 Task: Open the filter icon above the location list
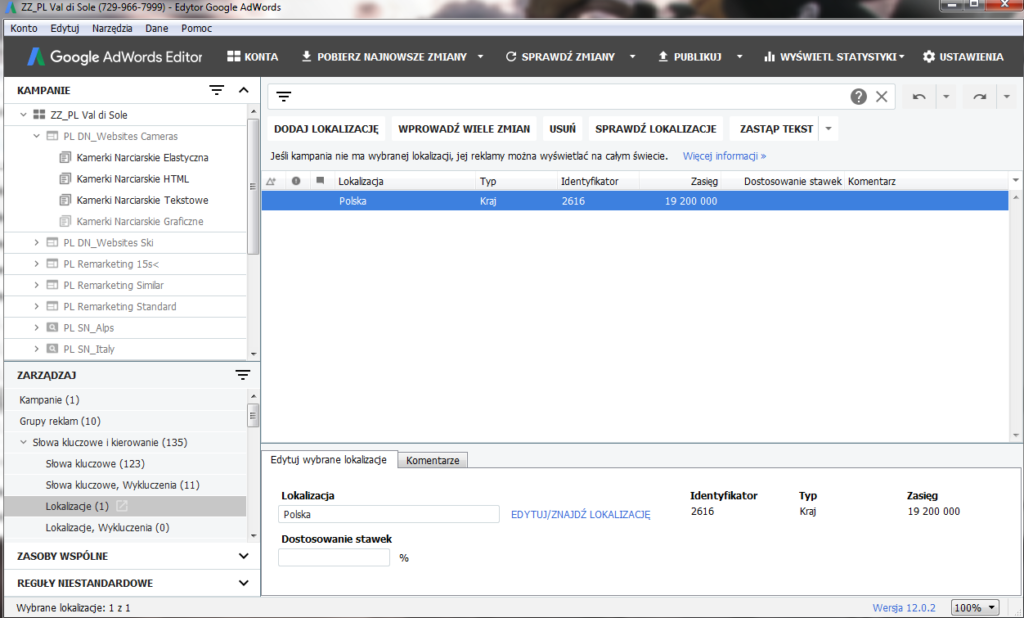283,95
